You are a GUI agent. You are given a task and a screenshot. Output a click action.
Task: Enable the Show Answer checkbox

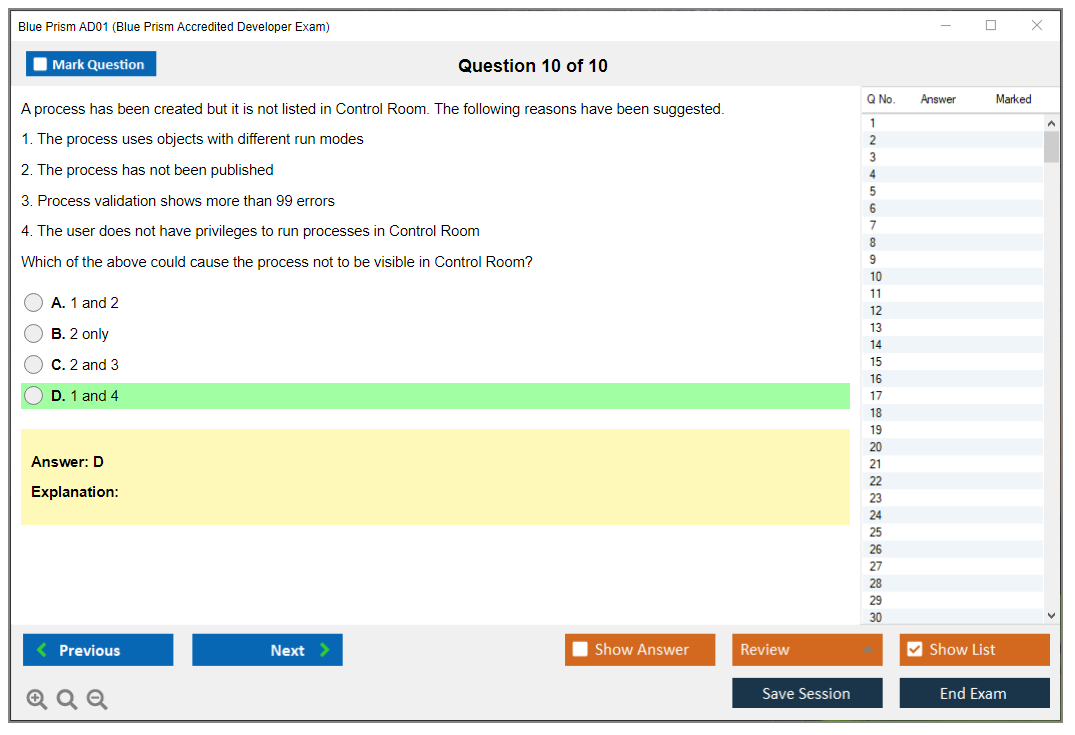pyautogui.click(x=580, y=650)
